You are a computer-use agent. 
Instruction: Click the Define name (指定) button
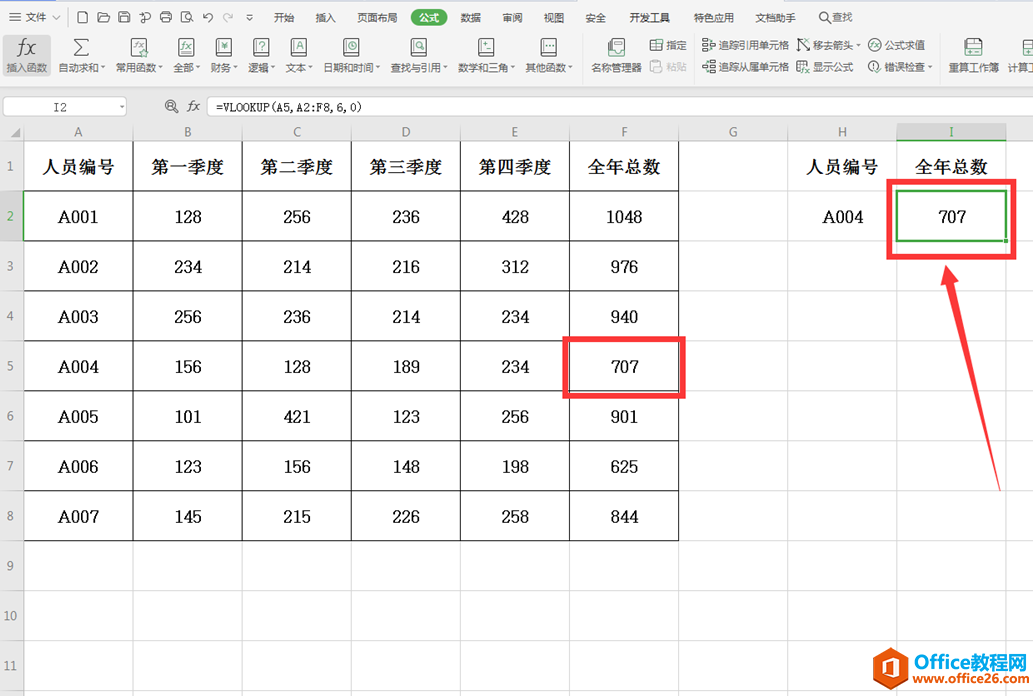coord(668,45)
